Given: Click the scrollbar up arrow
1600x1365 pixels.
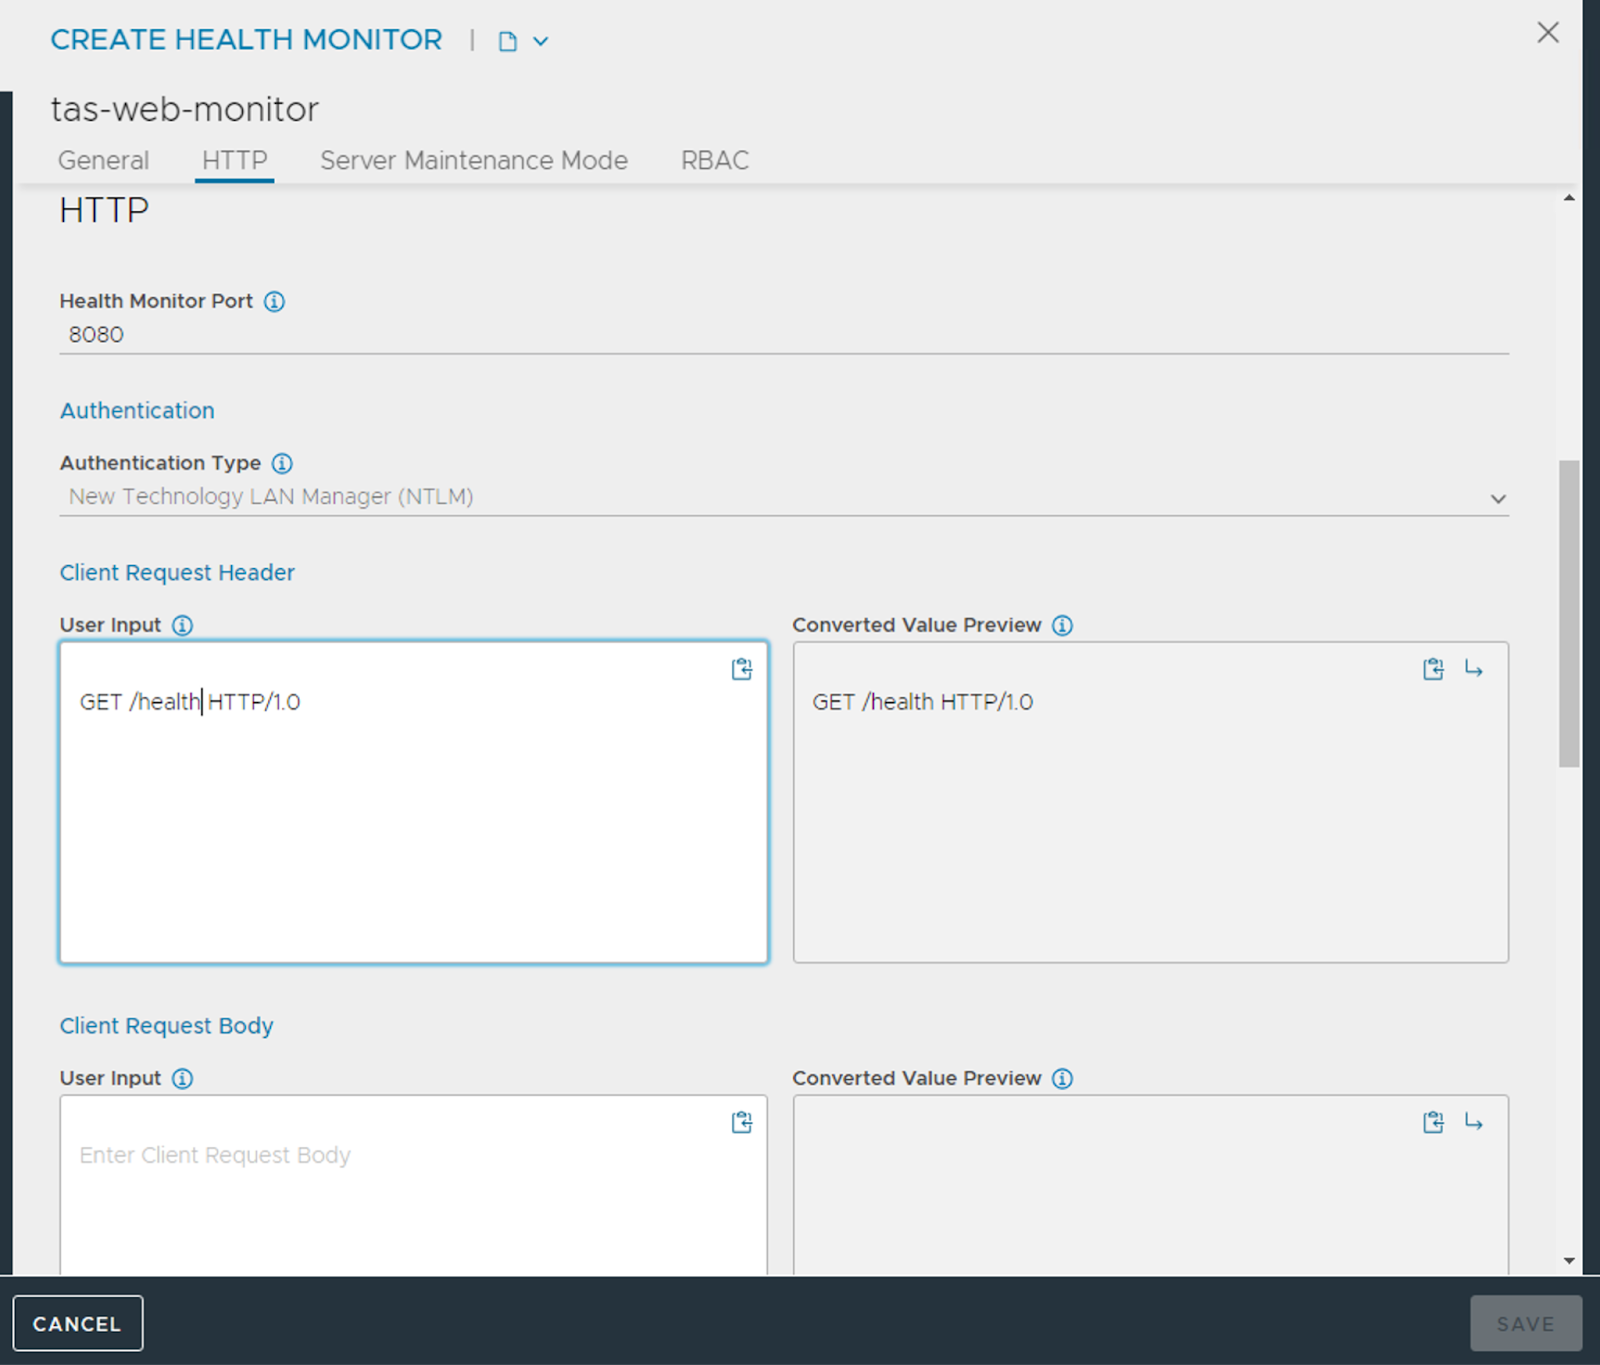Looking at the screenshot, I should tap(1569, 198).
